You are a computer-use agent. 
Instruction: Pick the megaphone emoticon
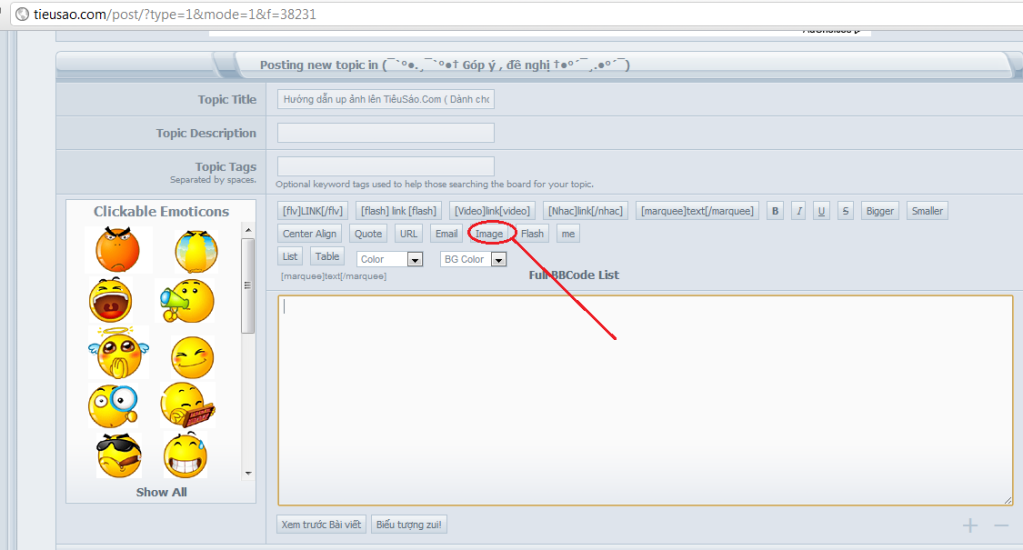click(x=186, y=300)
